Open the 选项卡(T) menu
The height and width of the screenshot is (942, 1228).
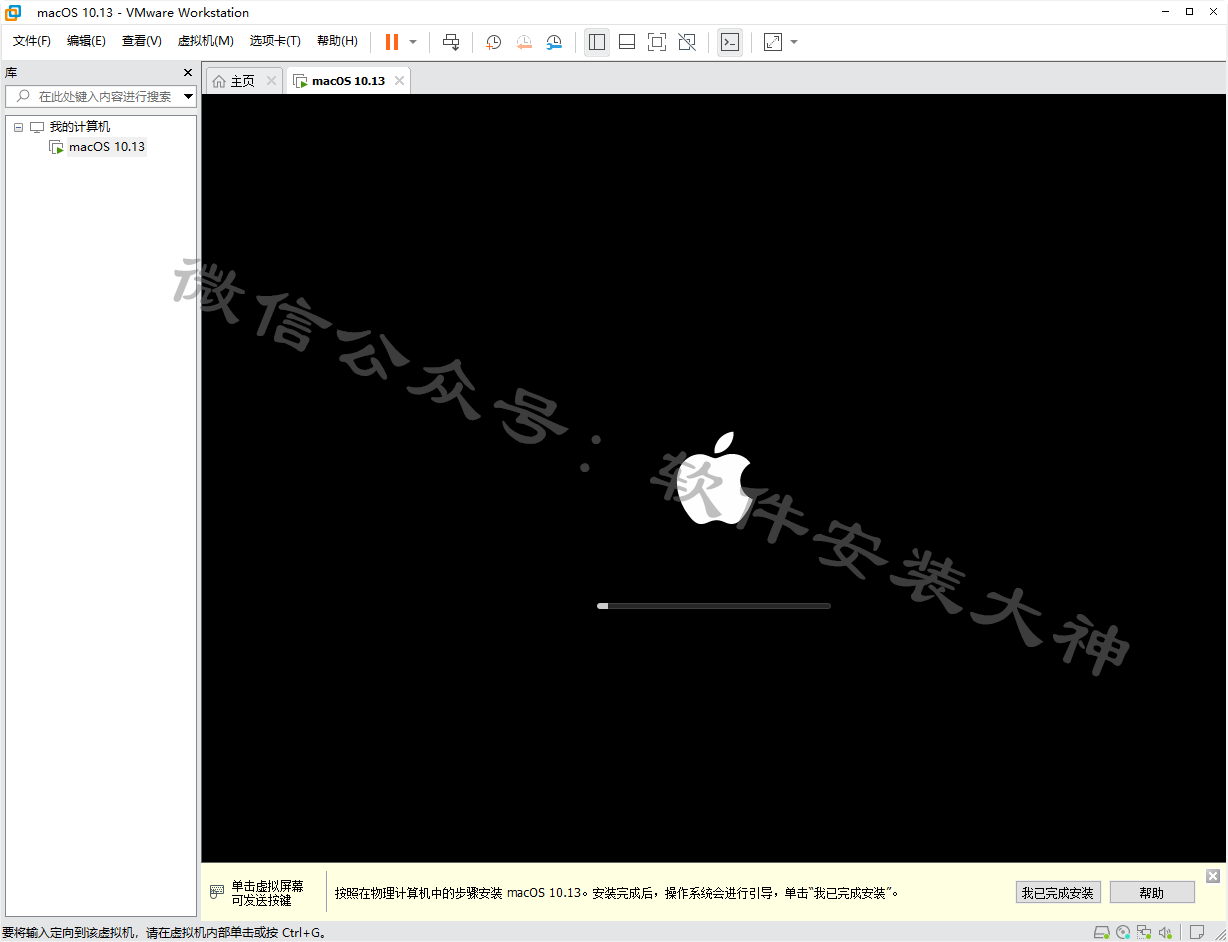click(x=275, y=41)
